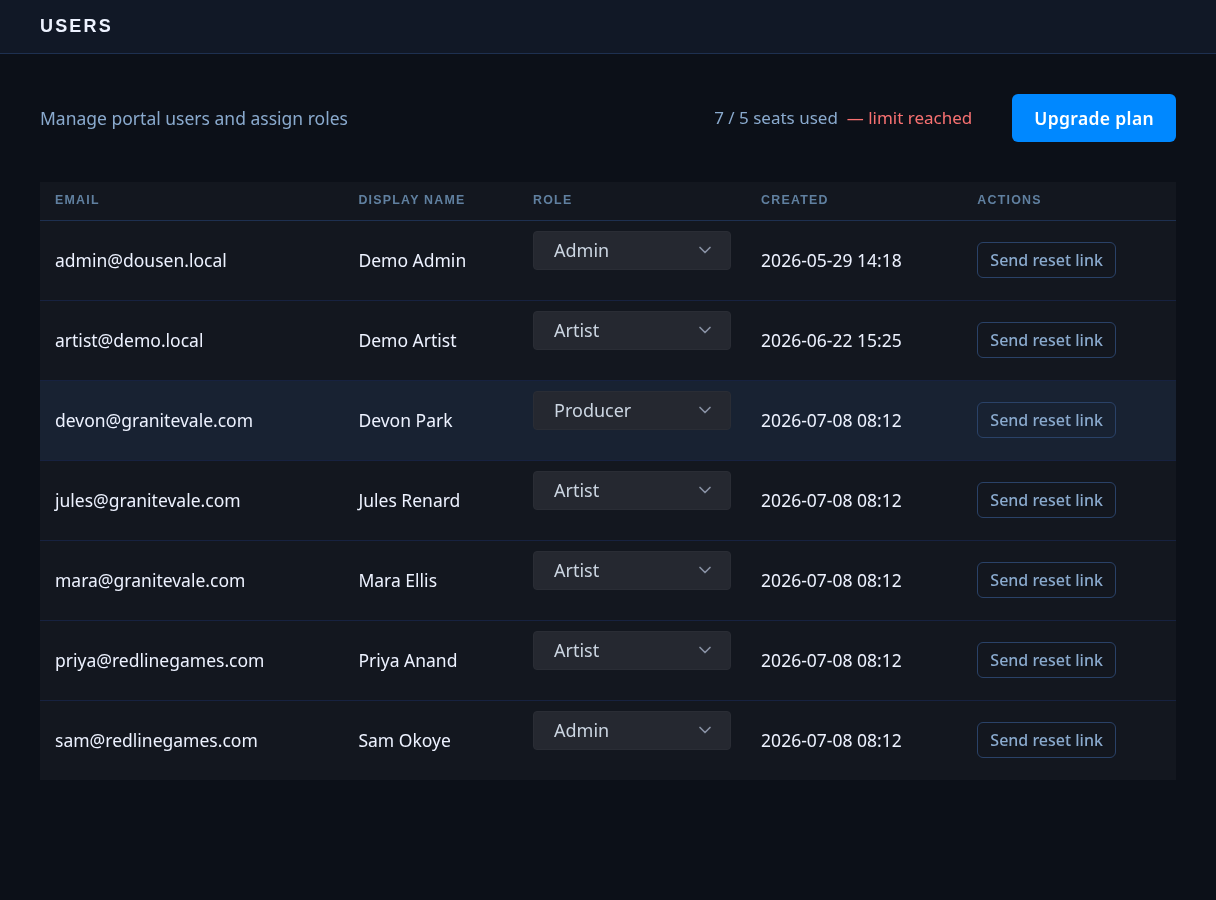Screen dimensions: 1216x900
Task: Send reset link to artist@demo.local
Action: coord(1046,340)
